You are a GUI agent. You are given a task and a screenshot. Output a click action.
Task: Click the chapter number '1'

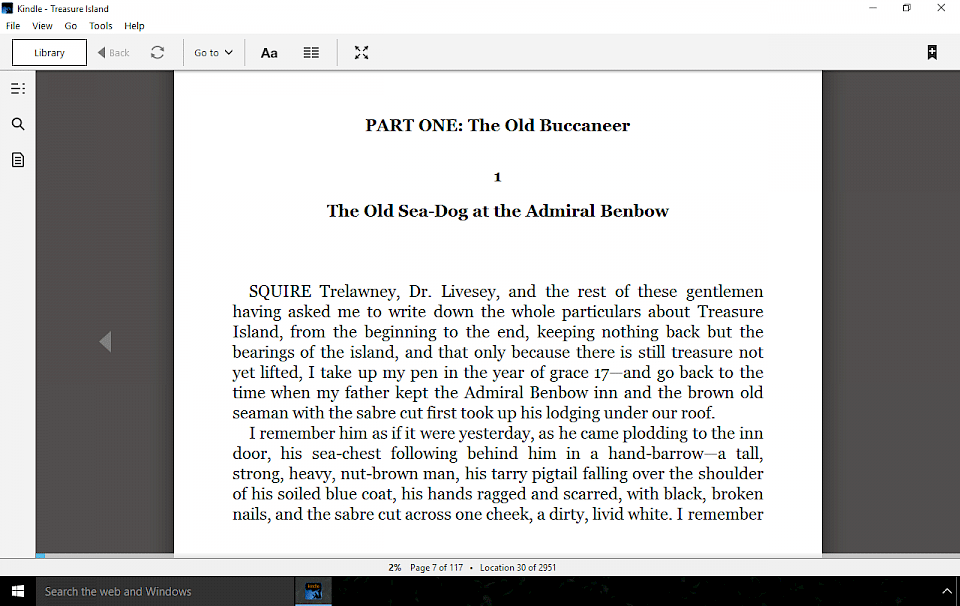pos(498,177)
